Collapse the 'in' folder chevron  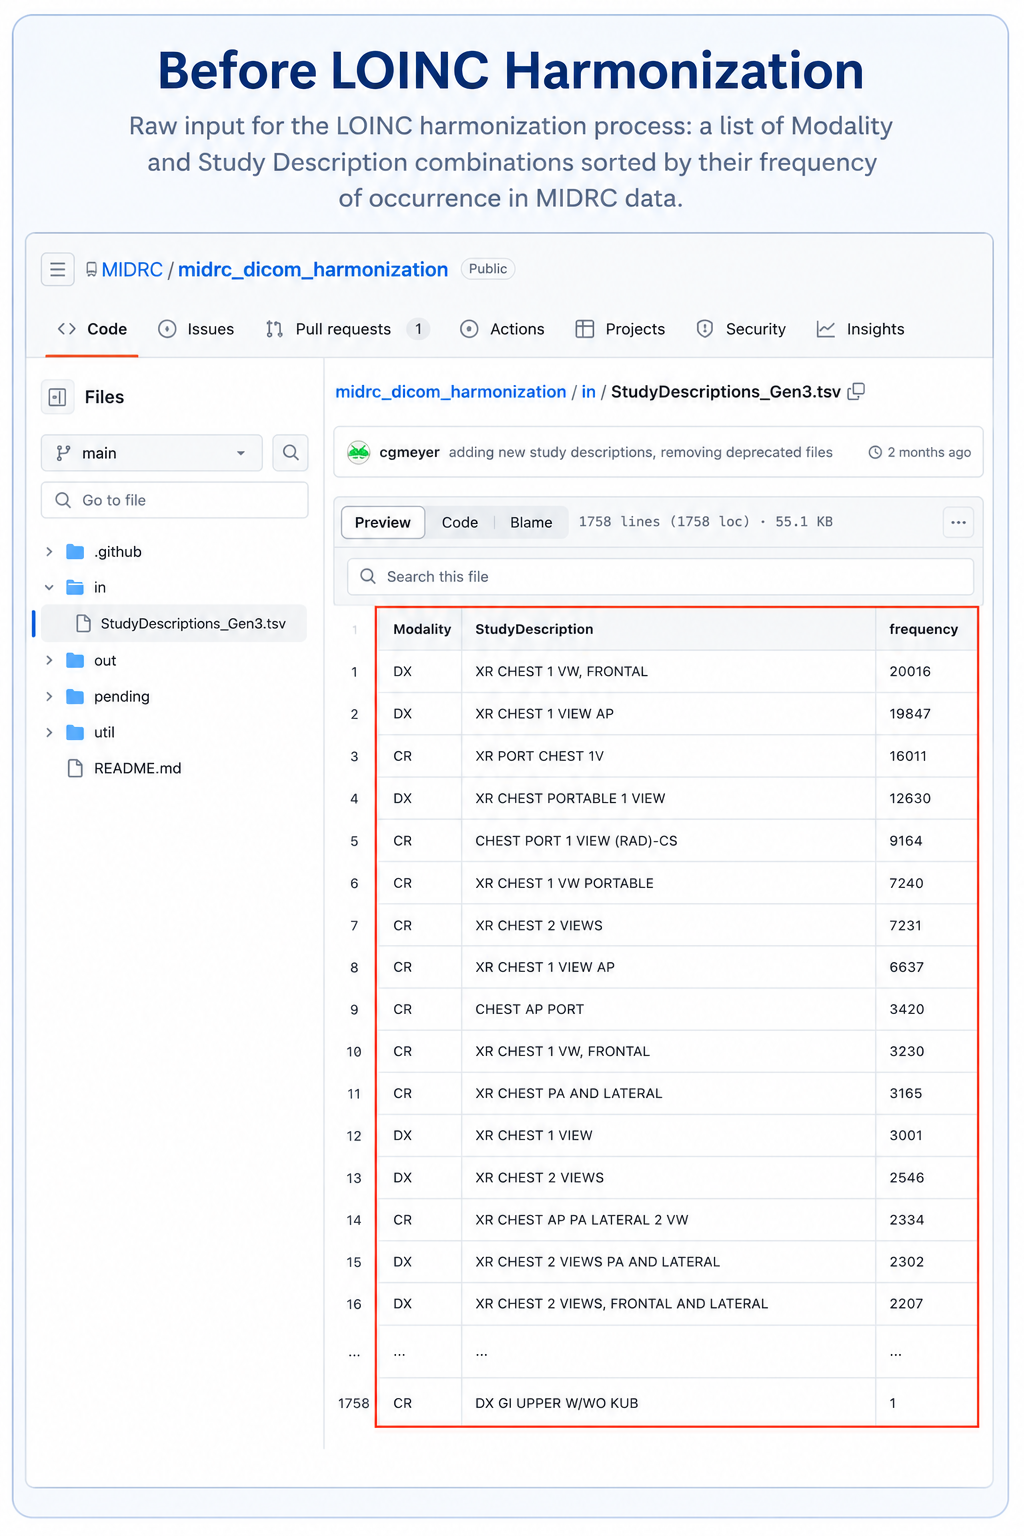click(x=49, y=588)
